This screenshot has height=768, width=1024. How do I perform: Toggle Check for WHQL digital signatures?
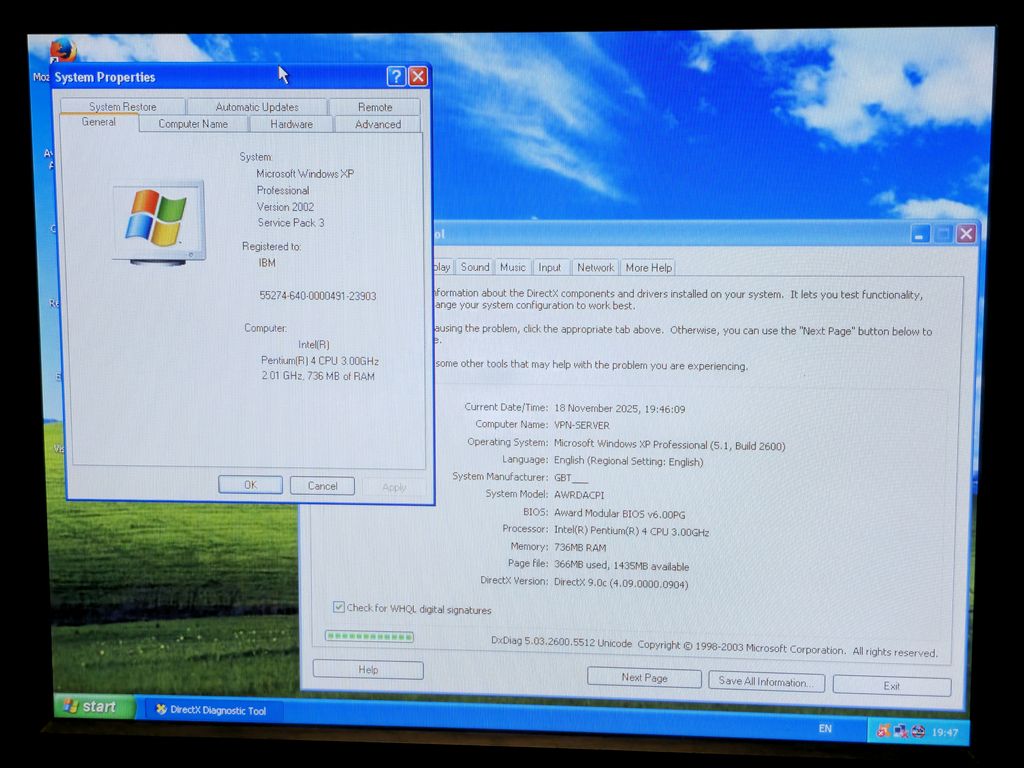click(339, 608)
